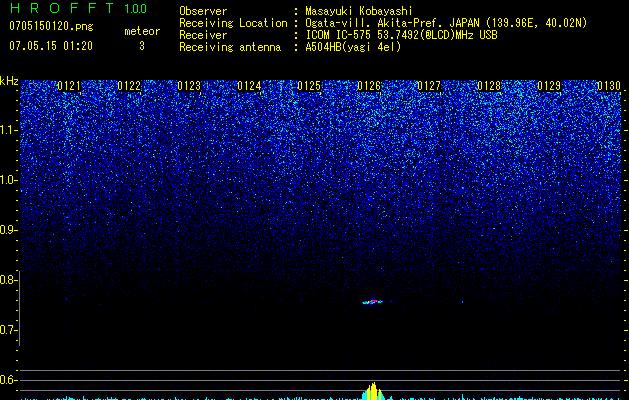
Task: Click the 0126 time marker
Action: [x=369, y=86]
